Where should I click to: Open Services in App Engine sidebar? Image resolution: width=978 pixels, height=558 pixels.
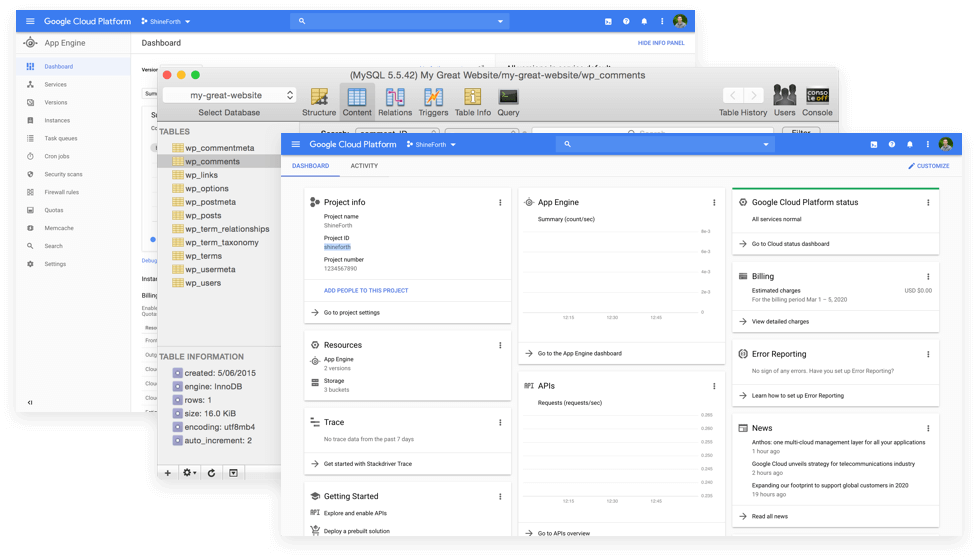(56, 84)
